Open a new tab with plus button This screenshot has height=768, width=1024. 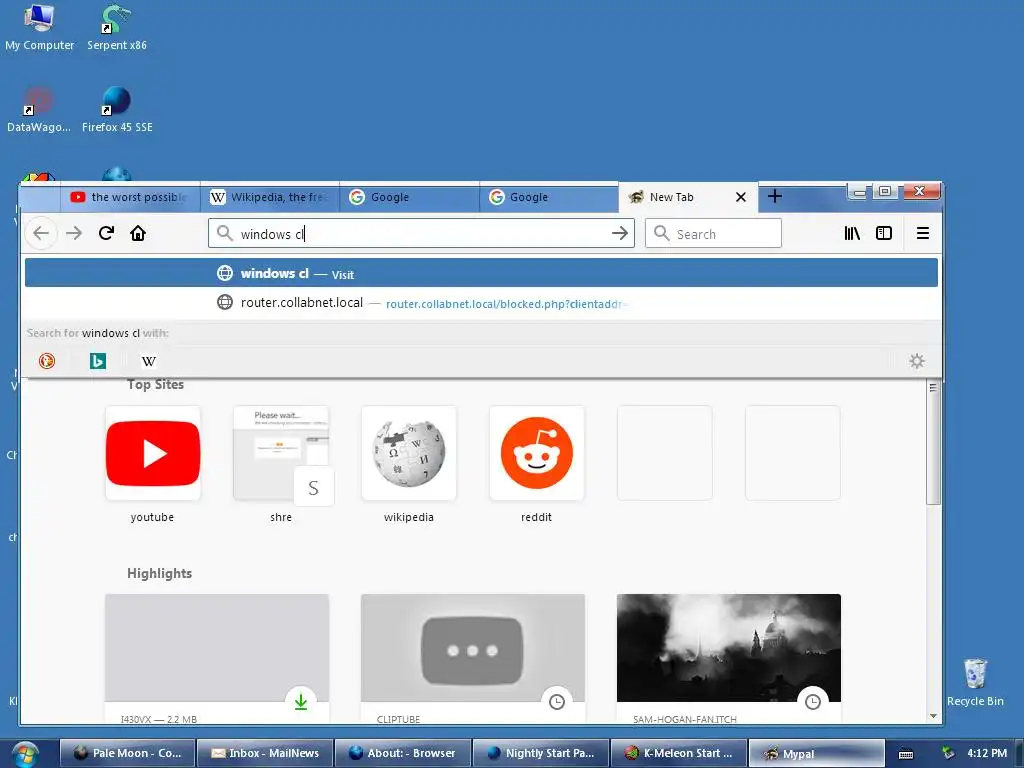(775, 197)
